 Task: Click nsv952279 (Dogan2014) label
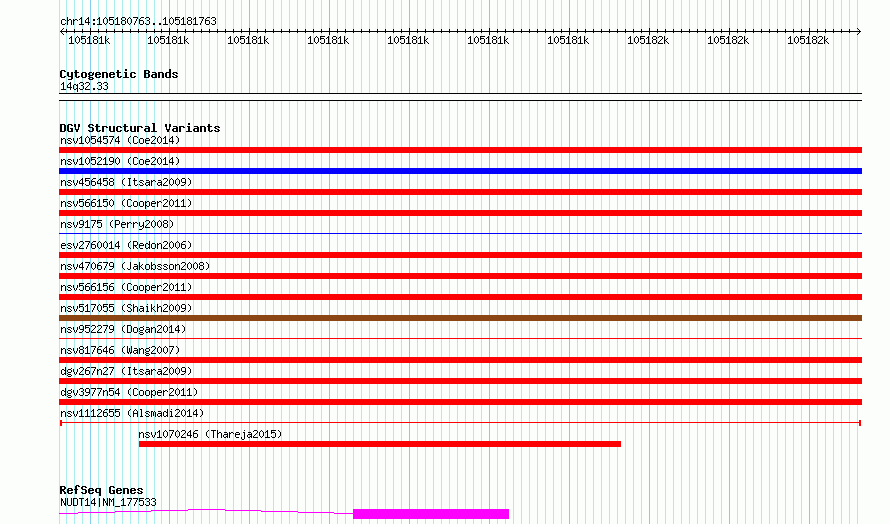(123, 329)
